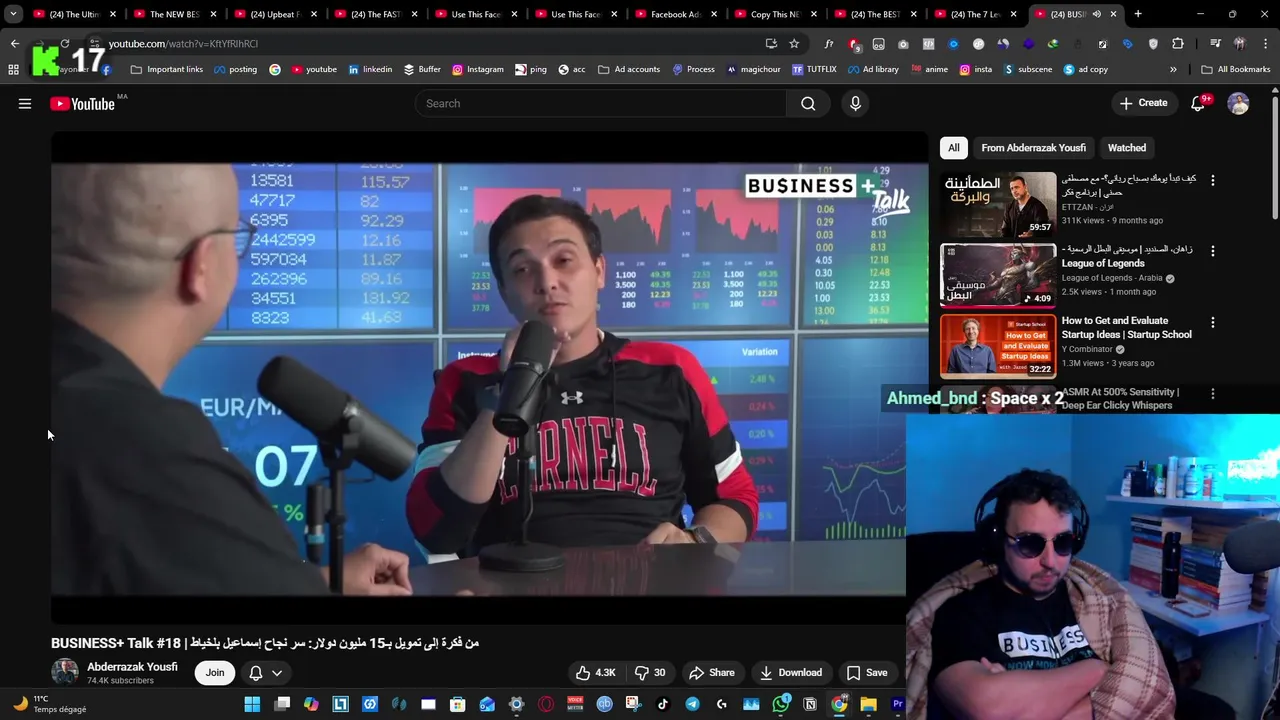The image size is (1280, 720).
Task: Open Telegram from the taskbar
Action: coord(692,704)
